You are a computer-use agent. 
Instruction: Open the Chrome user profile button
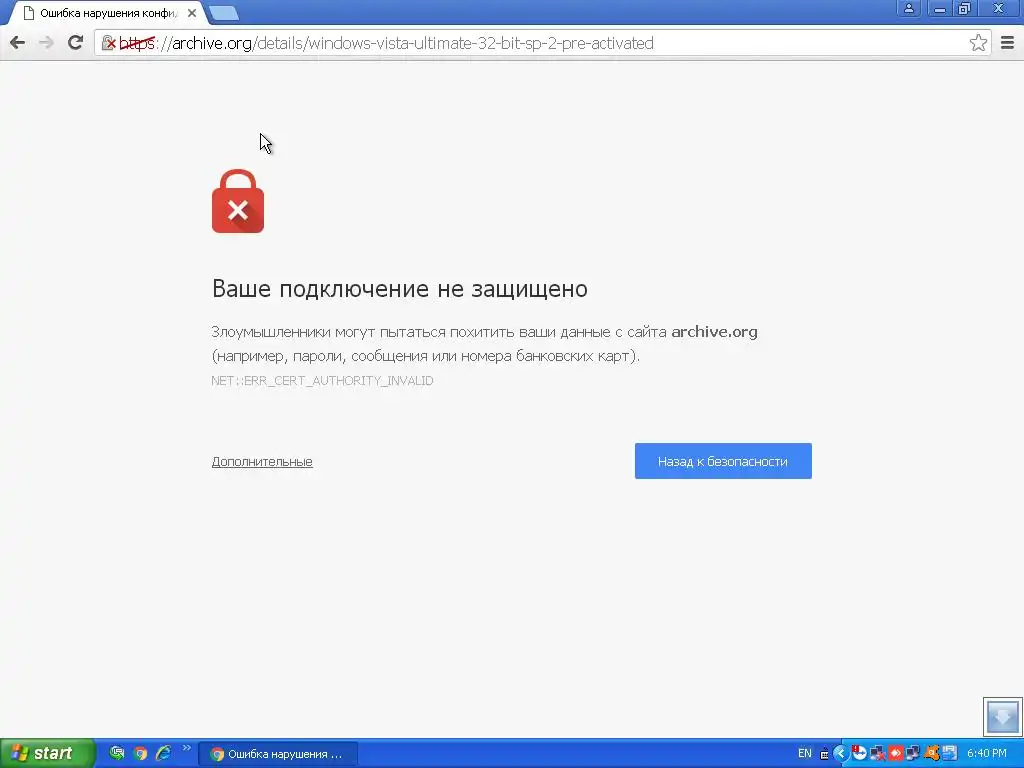(908, 8)
